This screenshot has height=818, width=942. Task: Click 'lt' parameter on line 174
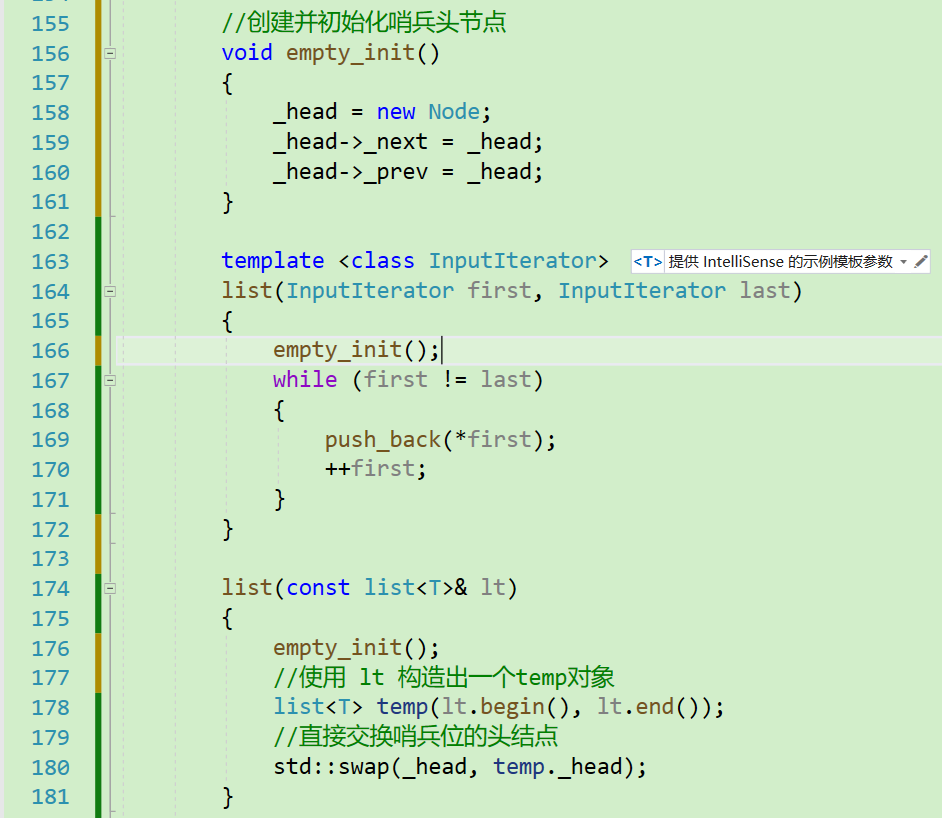(x=493, y=587)
